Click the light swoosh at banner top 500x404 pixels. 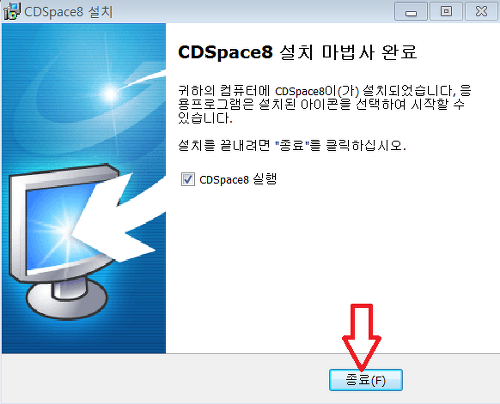145,79
